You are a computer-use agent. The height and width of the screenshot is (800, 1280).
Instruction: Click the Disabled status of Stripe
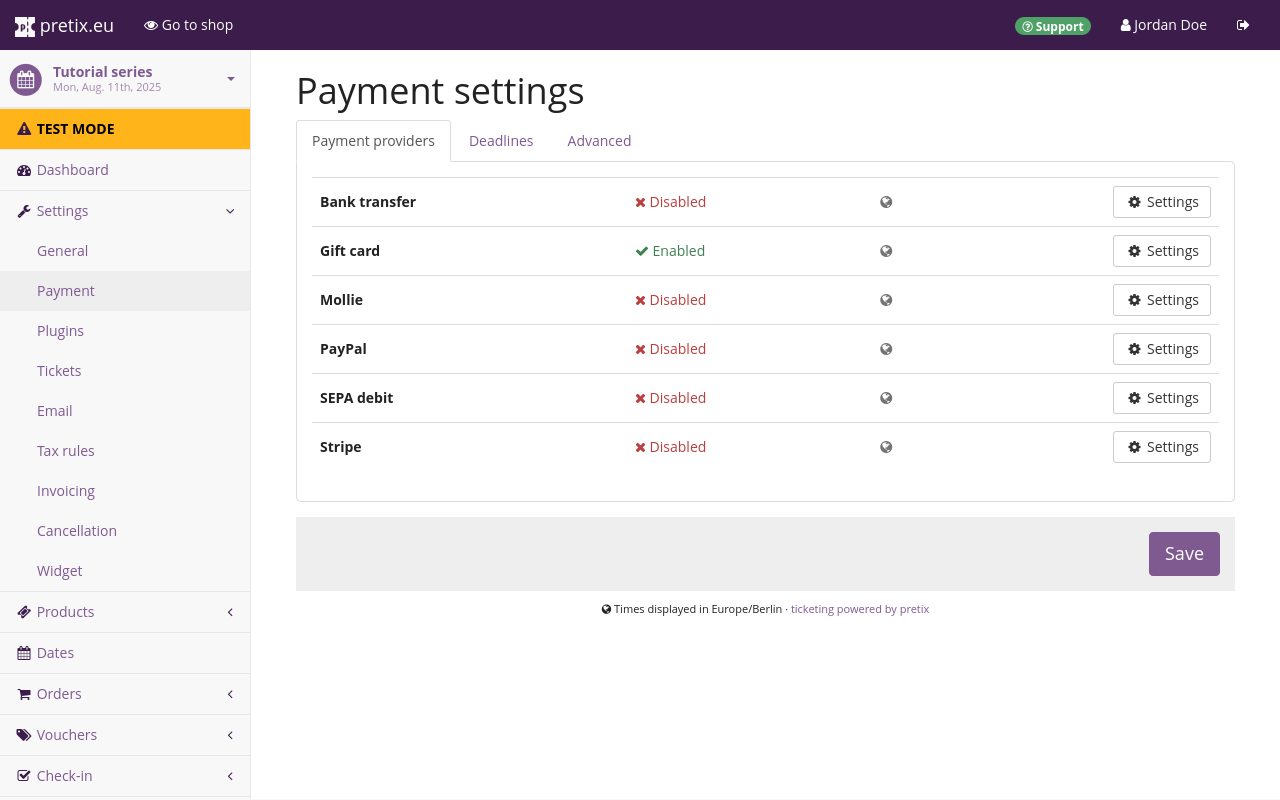pos(670,447)
